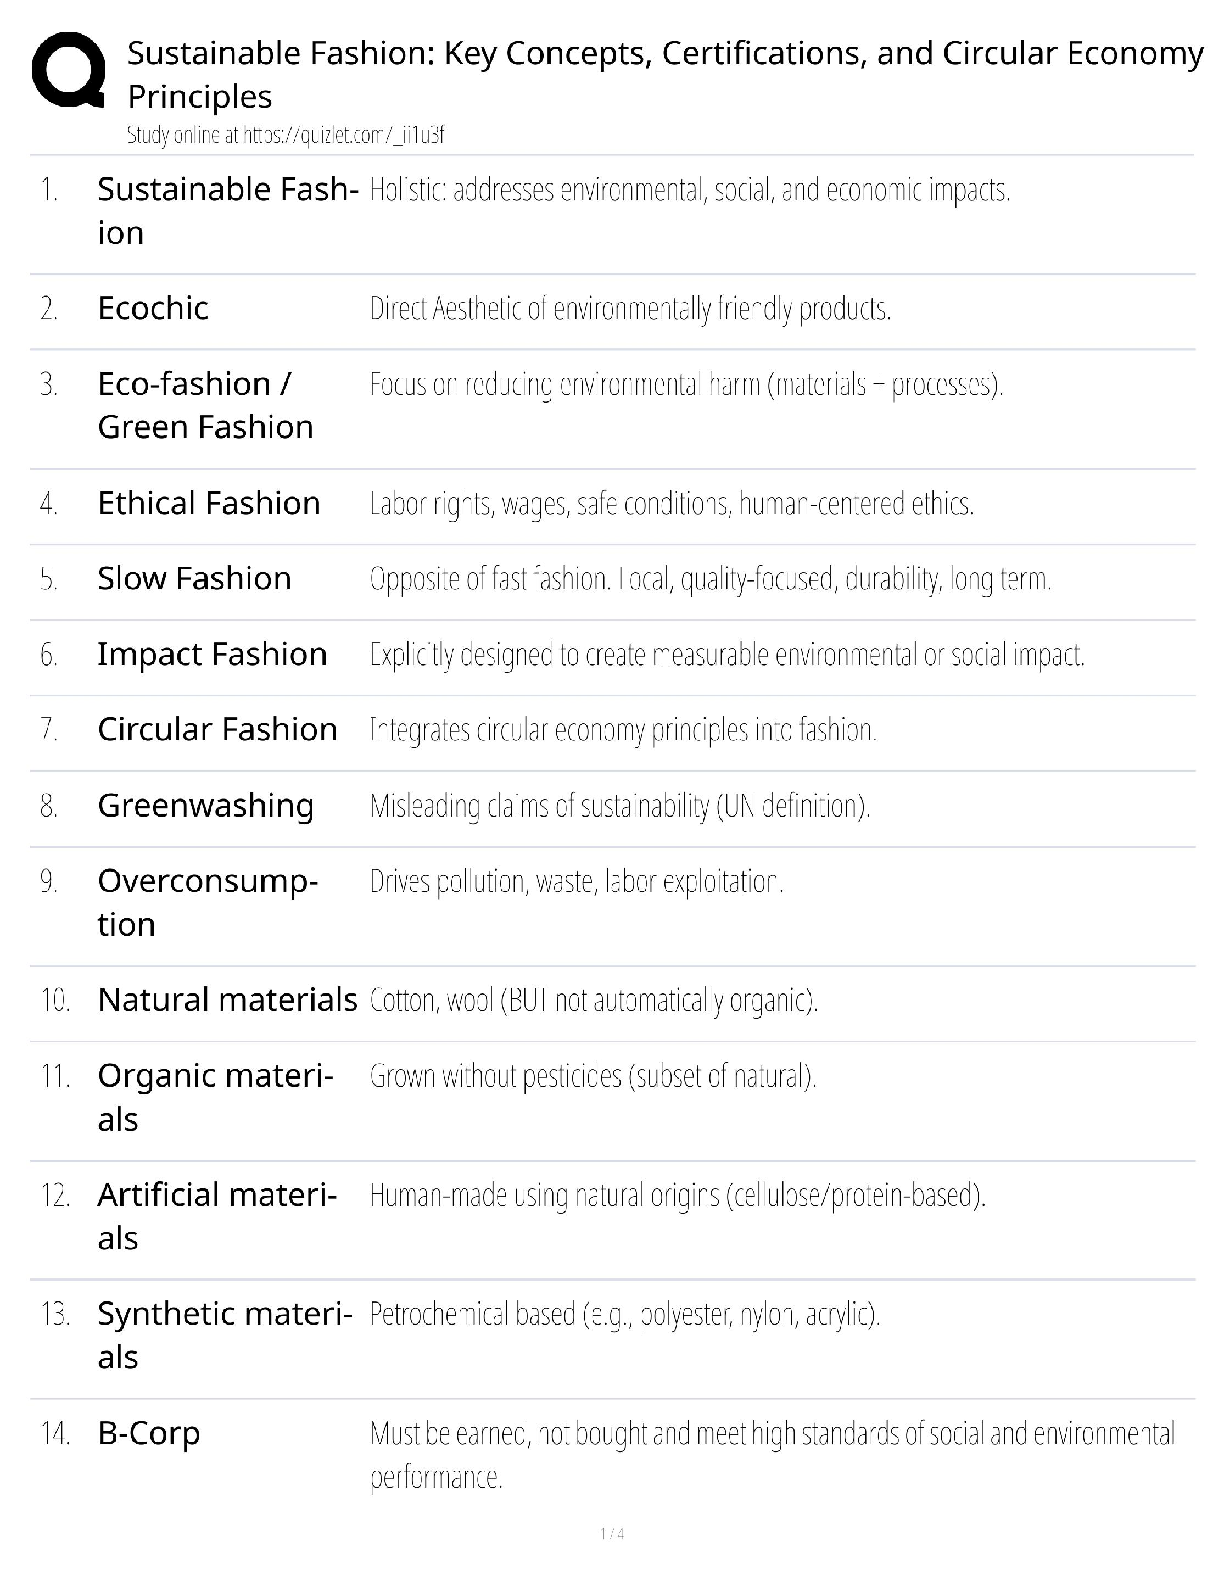Click the Slow Fashion term
The height and width of the screenshot is (1584, 1224).
(x=194, y=578)
